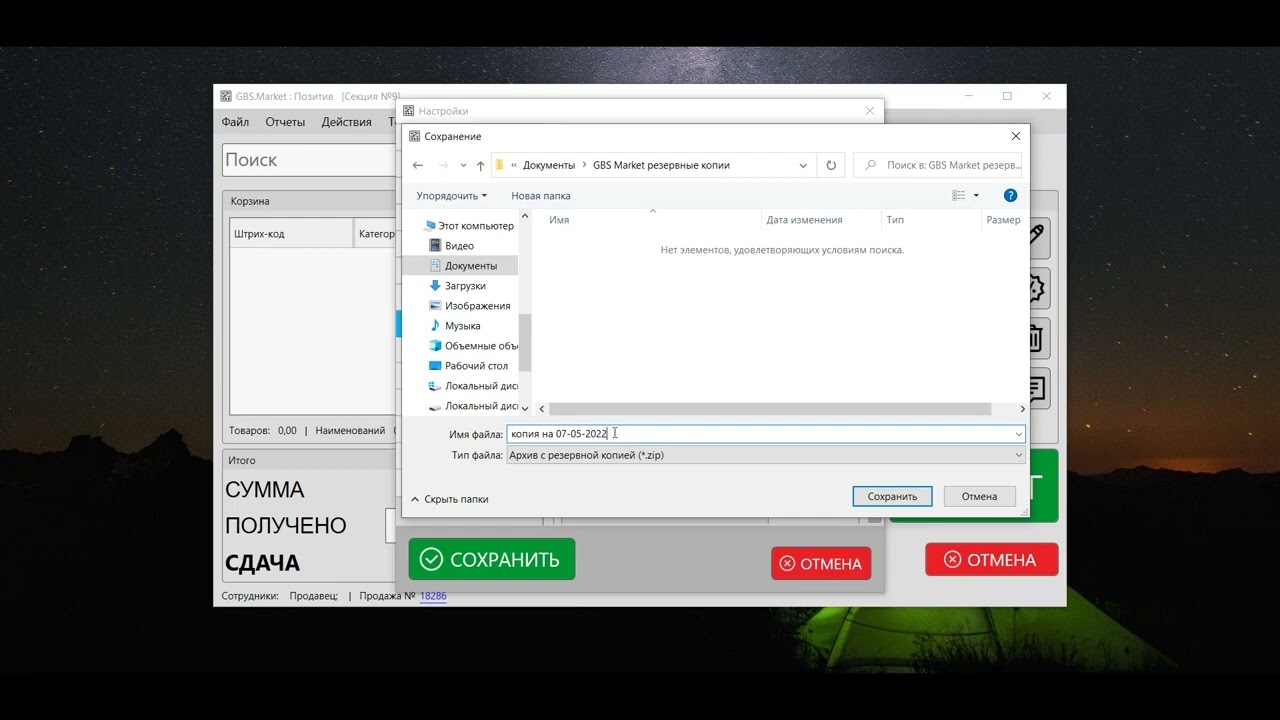
Task: Click Сохранить in the save dialog
Action: [892, 496]
